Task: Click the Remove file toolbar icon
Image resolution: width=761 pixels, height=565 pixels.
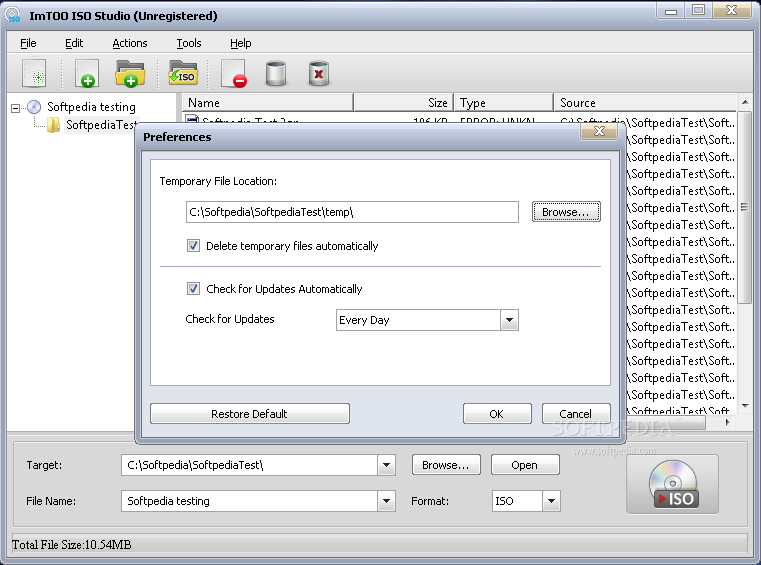Action: pos(234,74)
